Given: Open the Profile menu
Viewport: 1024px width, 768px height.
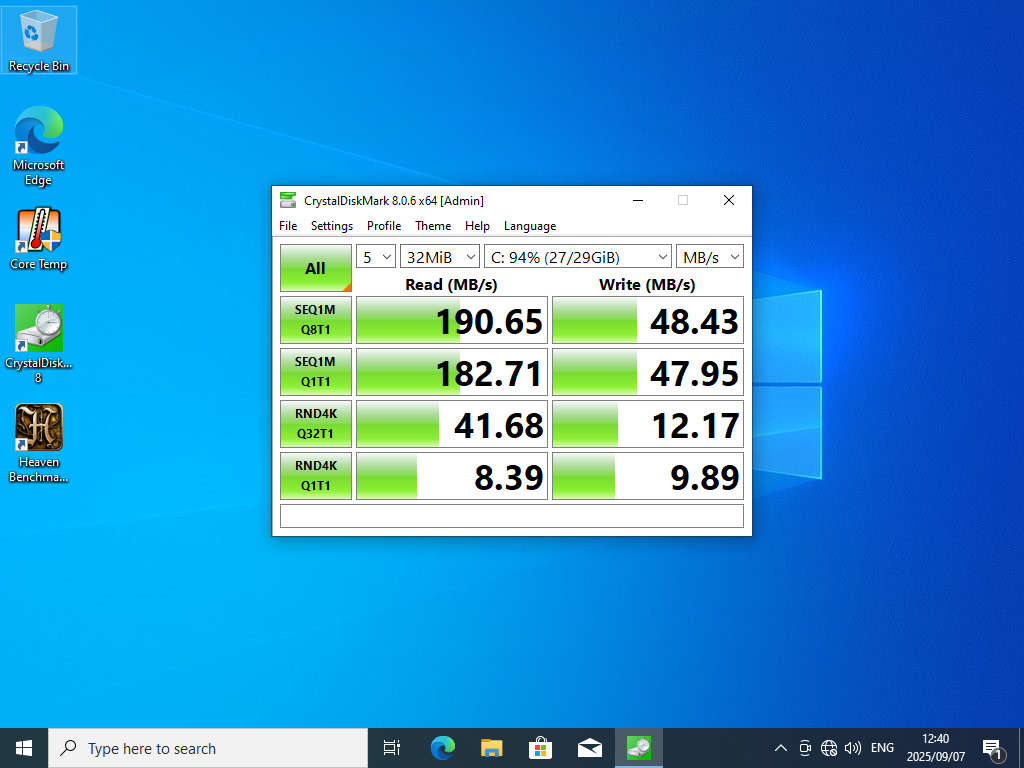Looking at the screenshot, I should tap(383, 226).
